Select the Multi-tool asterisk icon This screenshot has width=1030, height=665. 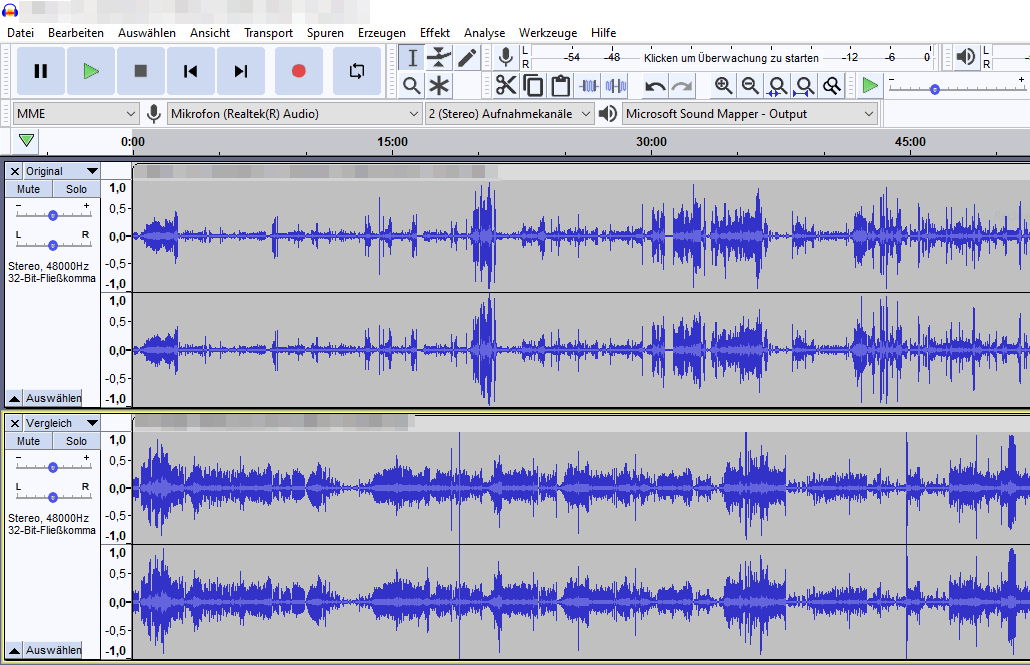[439, 86]
